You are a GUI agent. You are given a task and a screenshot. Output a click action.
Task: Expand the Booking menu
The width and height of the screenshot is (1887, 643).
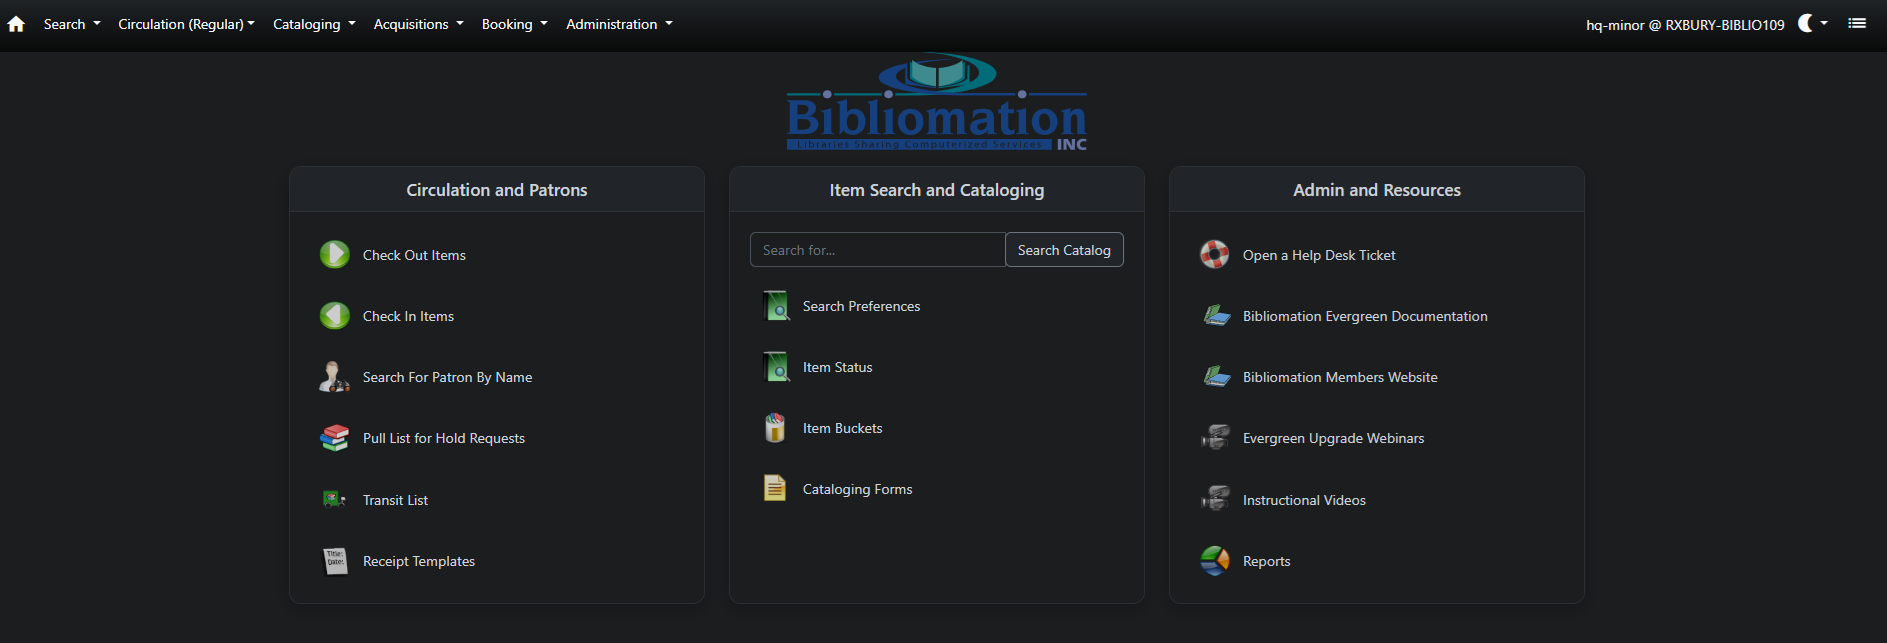click(x=514, y=24)
